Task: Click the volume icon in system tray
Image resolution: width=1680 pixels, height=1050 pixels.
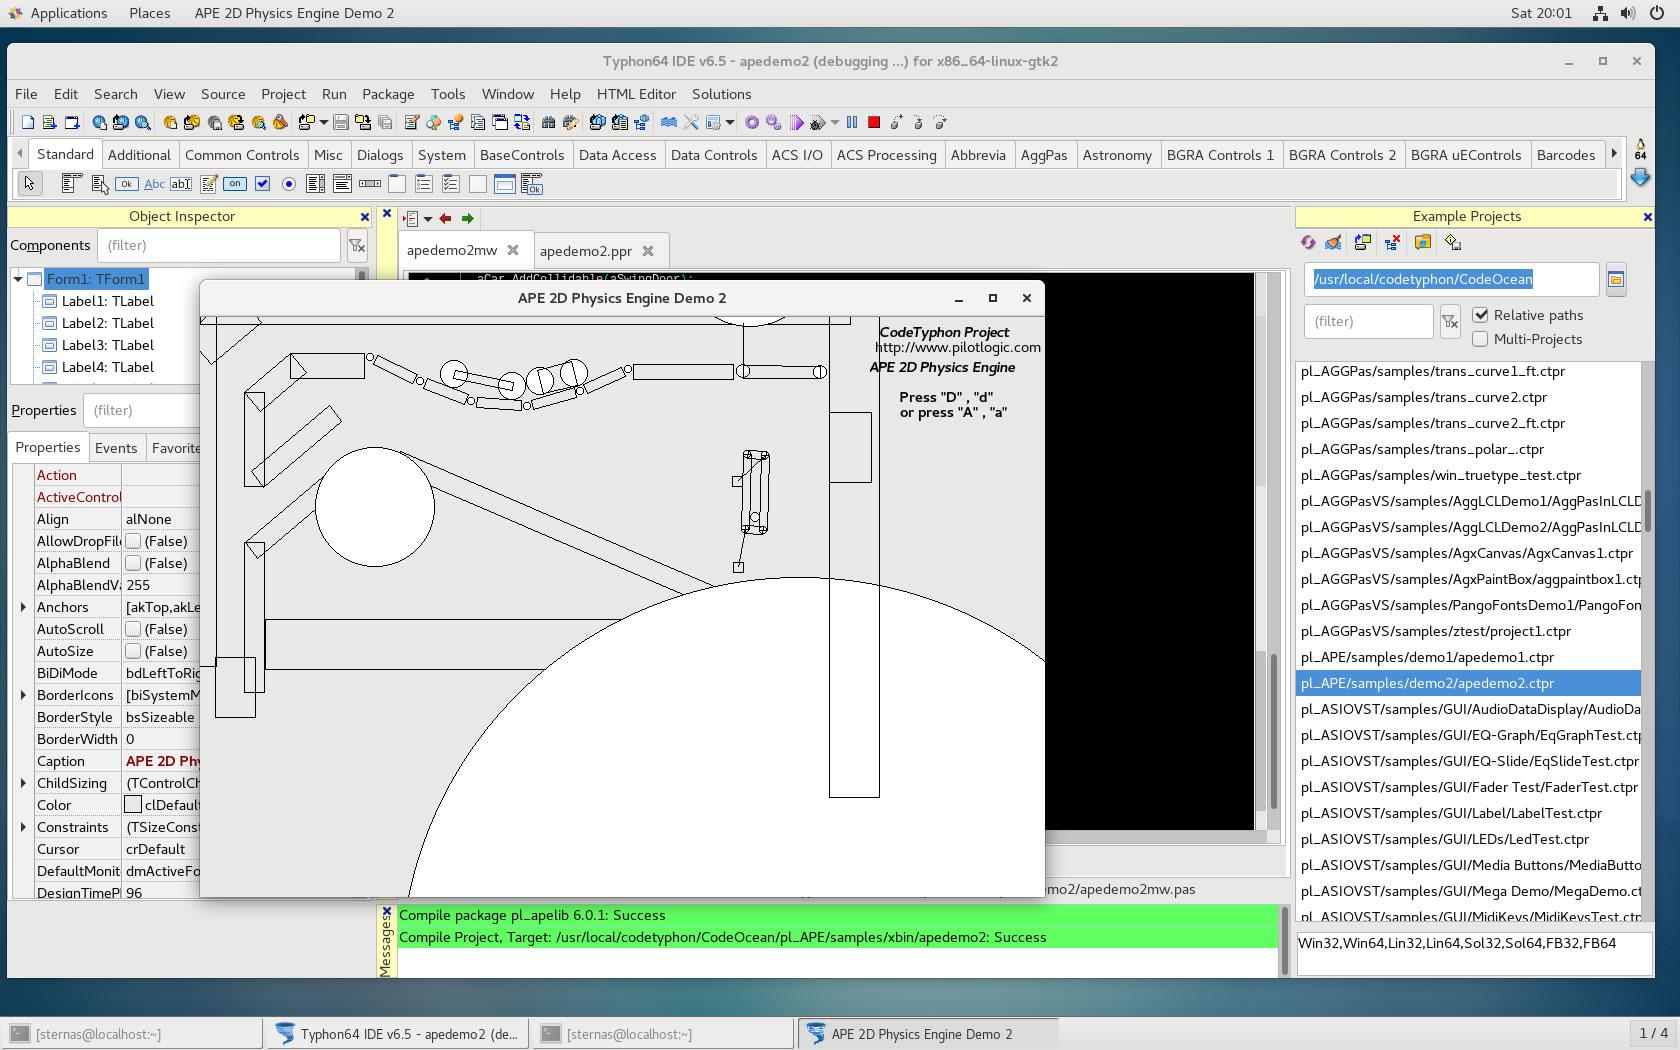Action: tap(1628, 13)
